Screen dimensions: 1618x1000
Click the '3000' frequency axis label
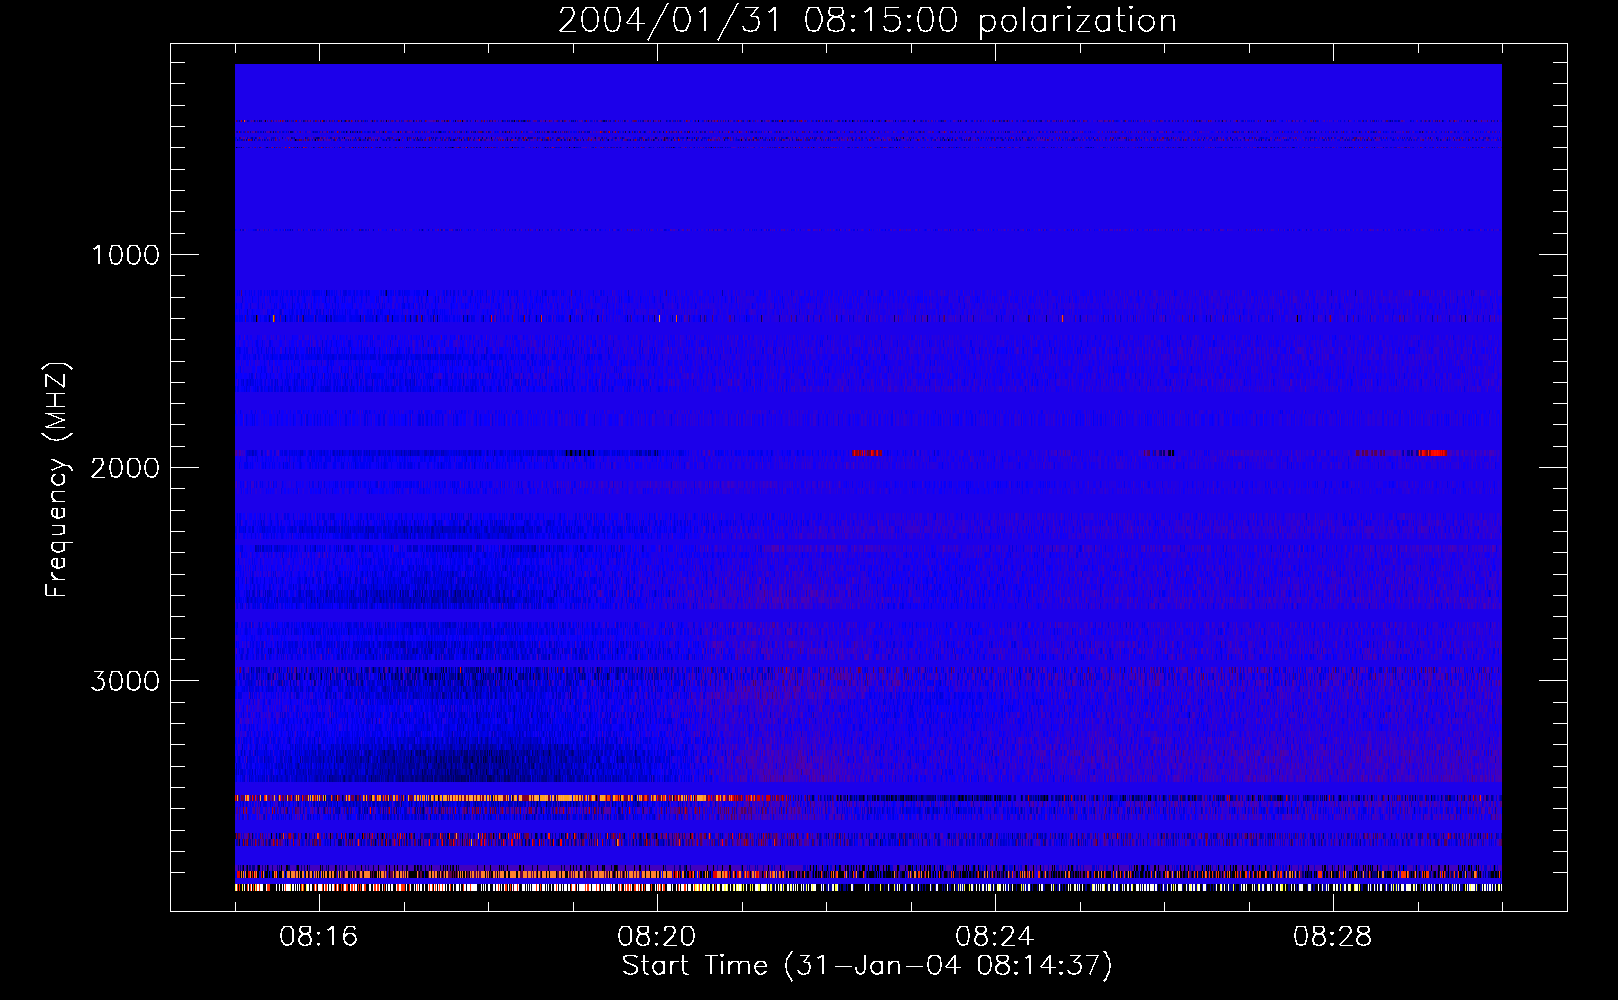[x=125, y=681]
